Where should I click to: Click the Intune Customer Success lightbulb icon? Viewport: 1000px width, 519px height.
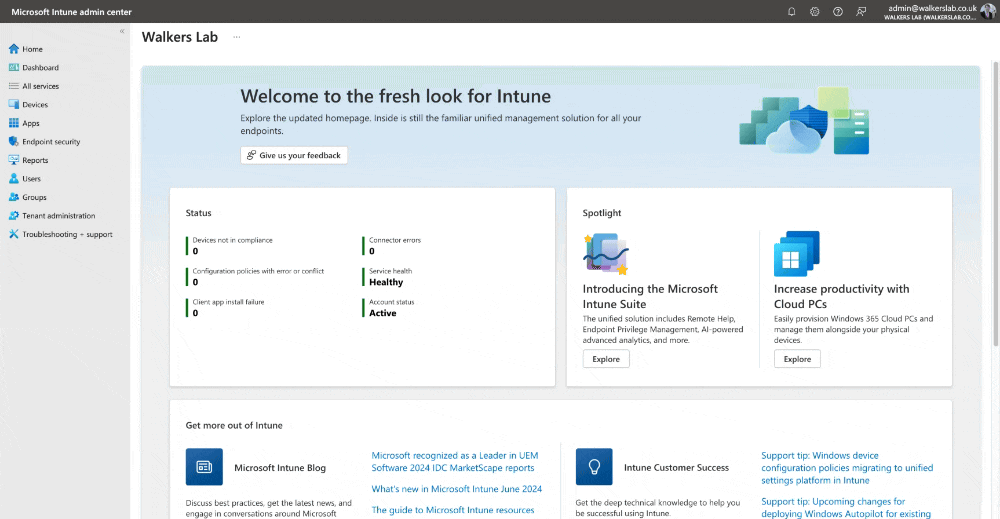click(594, 467)
